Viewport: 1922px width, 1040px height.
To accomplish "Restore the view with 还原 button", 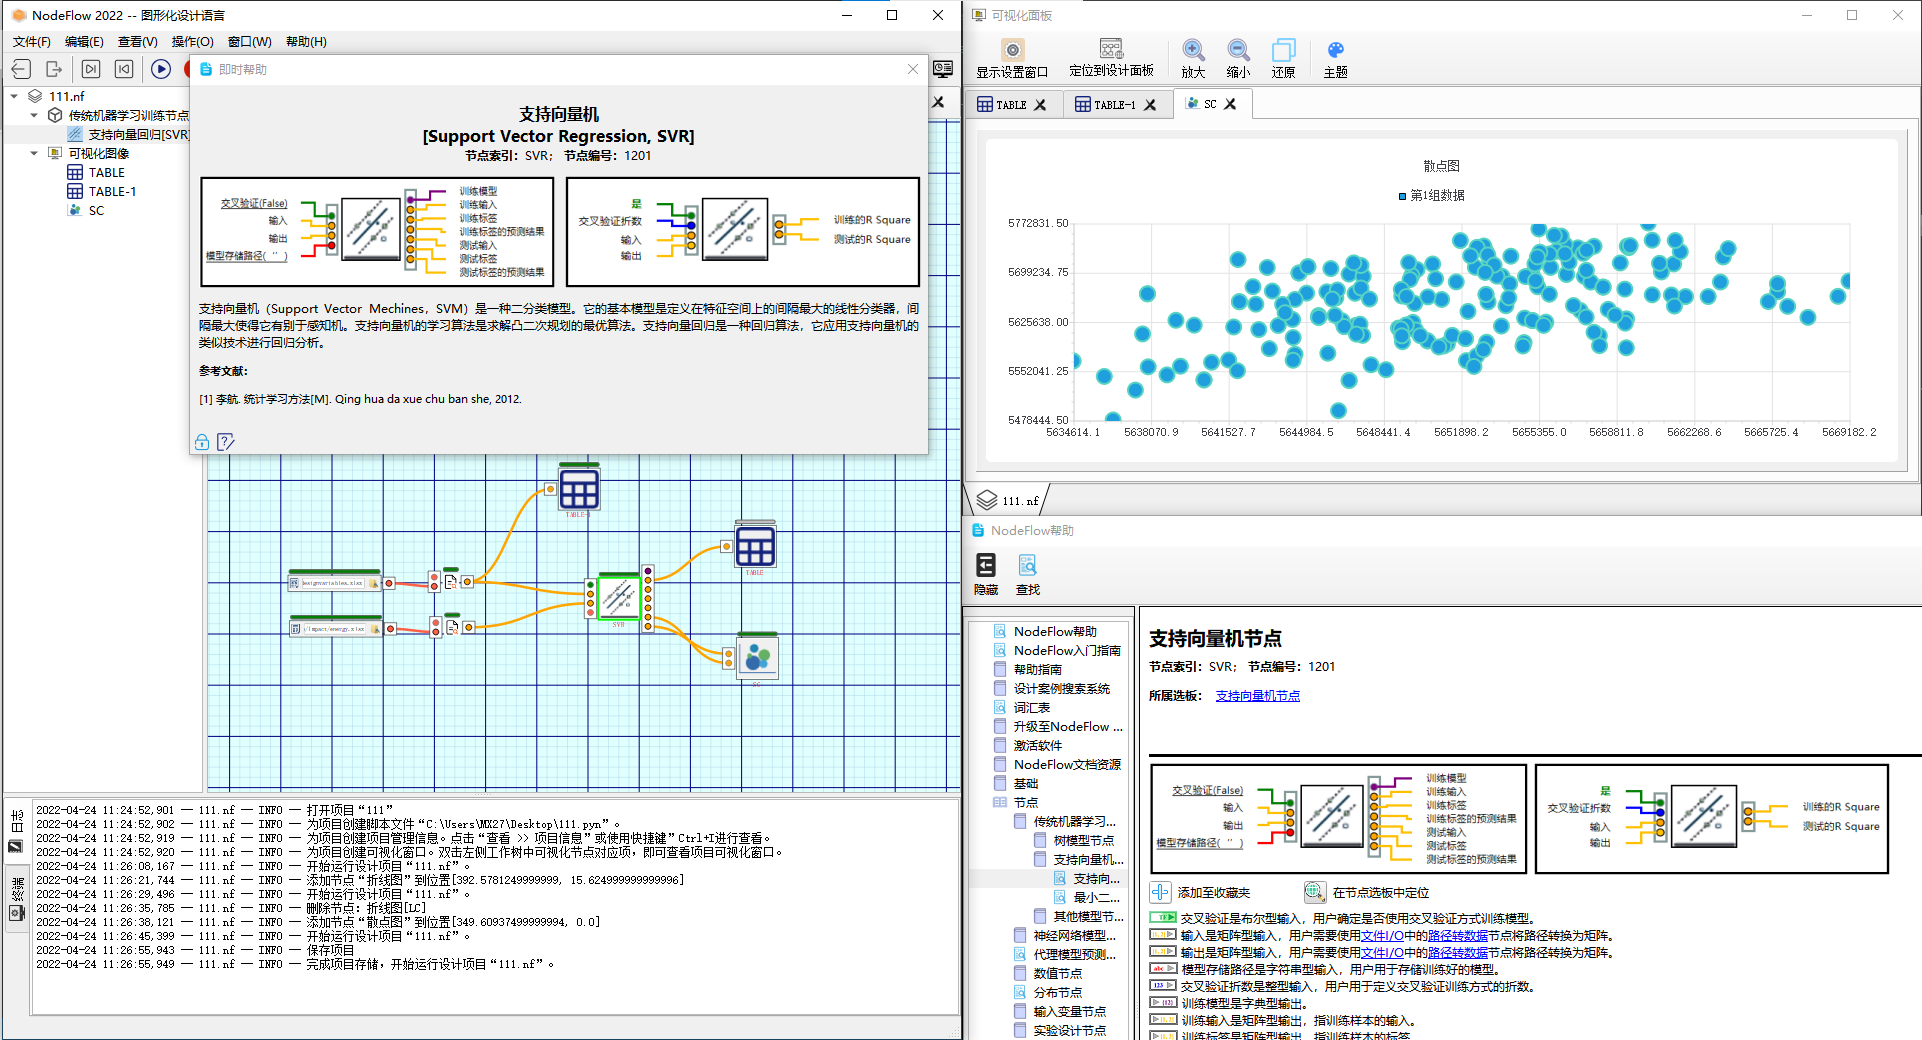I will (x=1283, y=59).
